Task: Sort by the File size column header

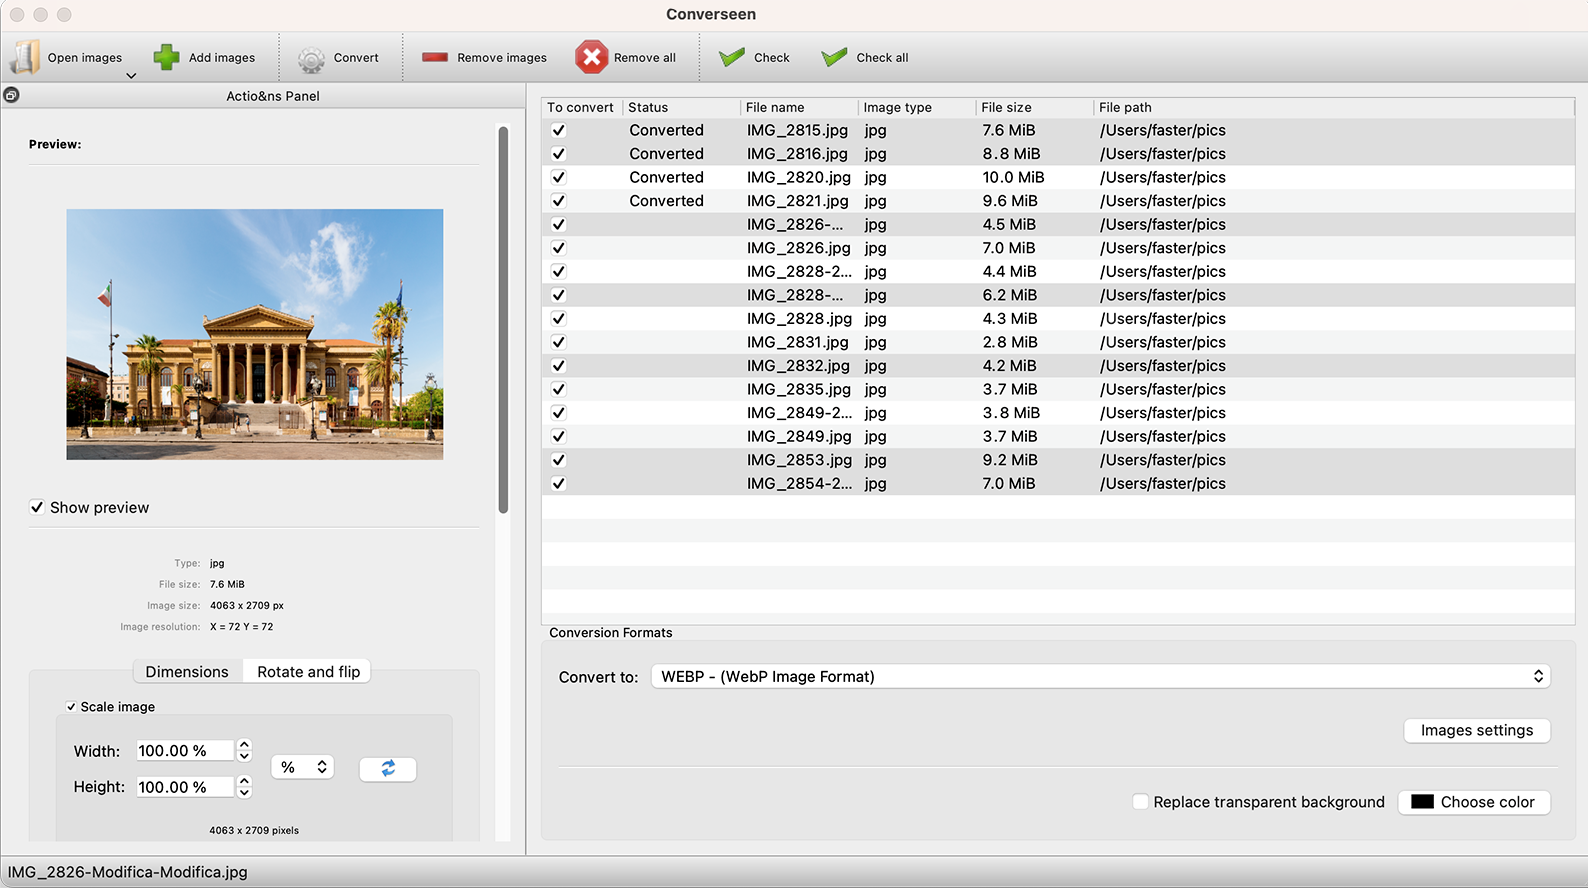Action: [1035, 107]
